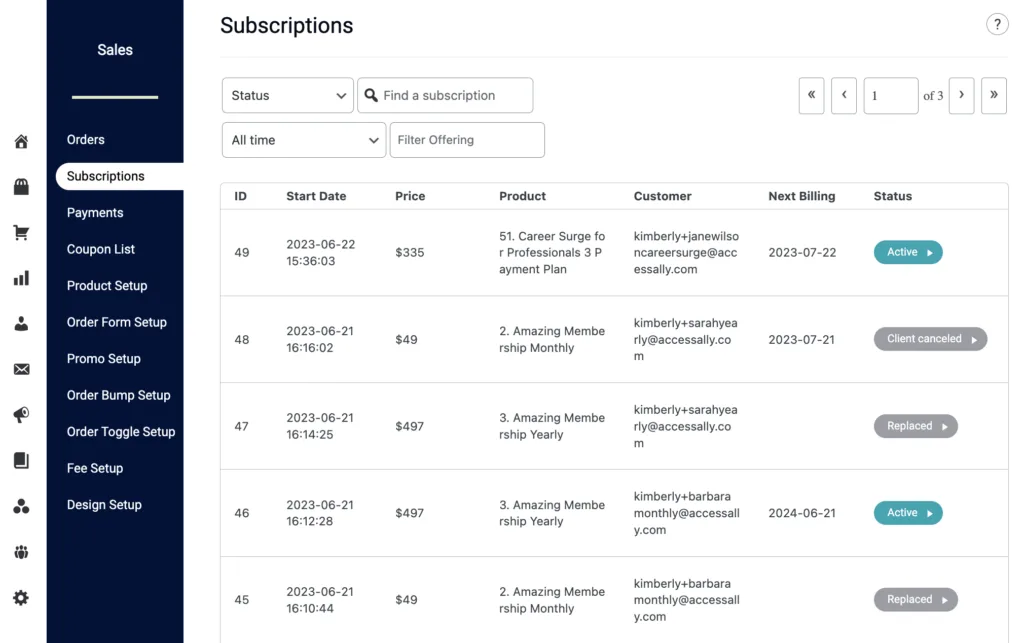This screenshot has height=643, width=1024.
Task: Expand the All time date range dropdown
Action: point(303,140)
